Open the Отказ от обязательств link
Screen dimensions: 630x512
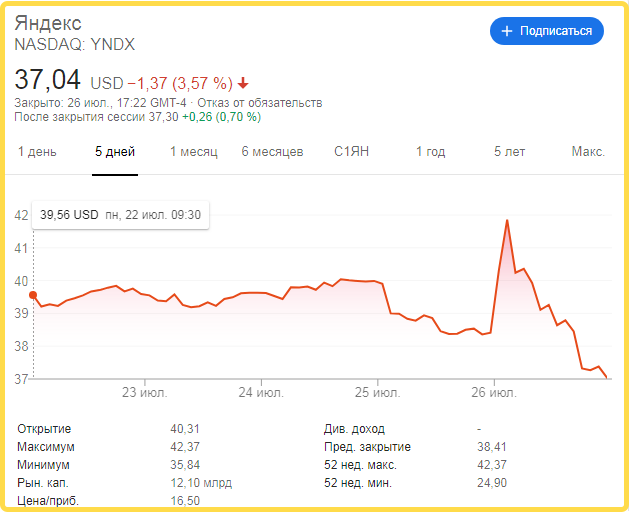point(260,103)
